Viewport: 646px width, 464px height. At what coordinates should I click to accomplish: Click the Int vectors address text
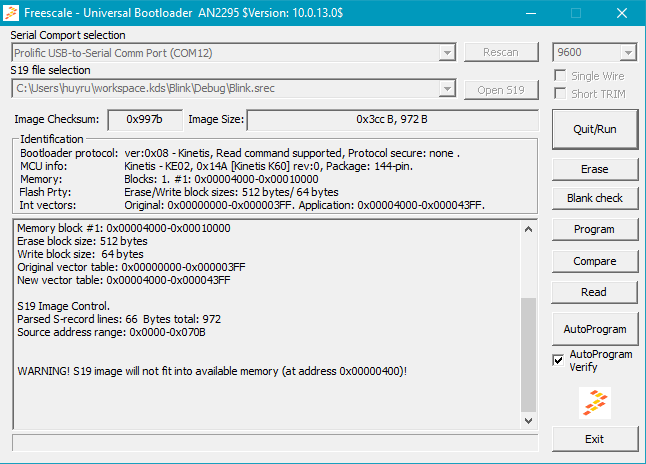[x=304, y=205]
